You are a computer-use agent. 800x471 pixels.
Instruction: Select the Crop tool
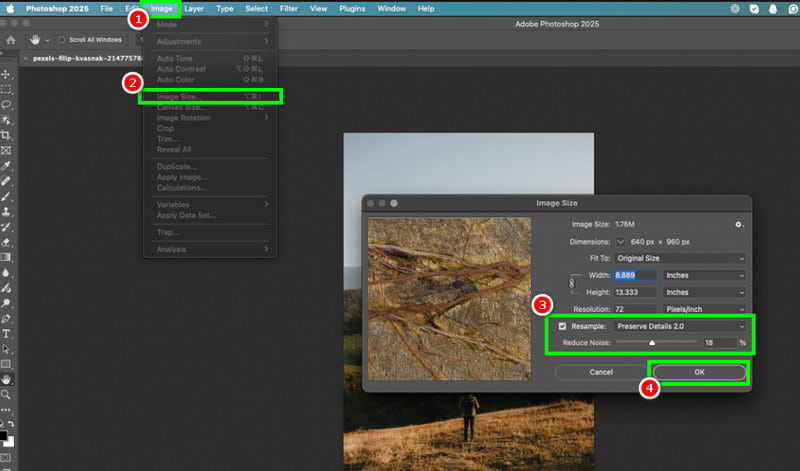pyautogui.click(x=6, y=135)
